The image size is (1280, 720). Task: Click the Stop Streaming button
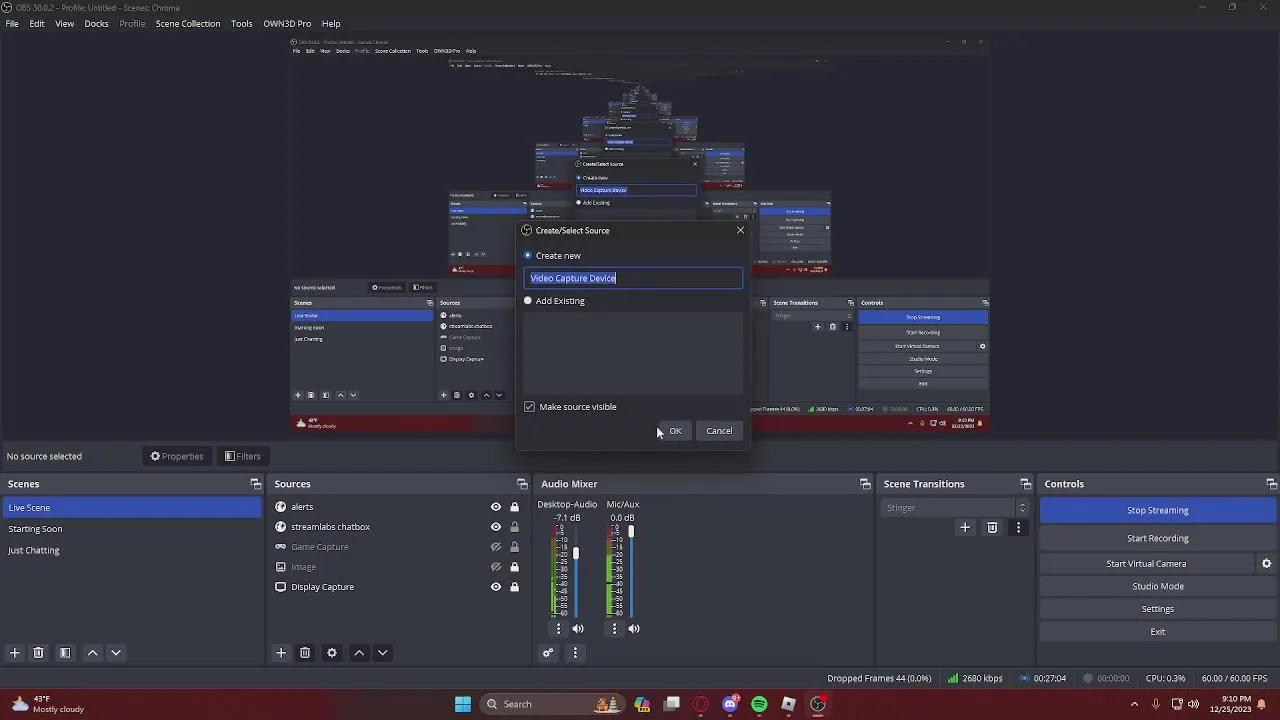pos(1157,510)
